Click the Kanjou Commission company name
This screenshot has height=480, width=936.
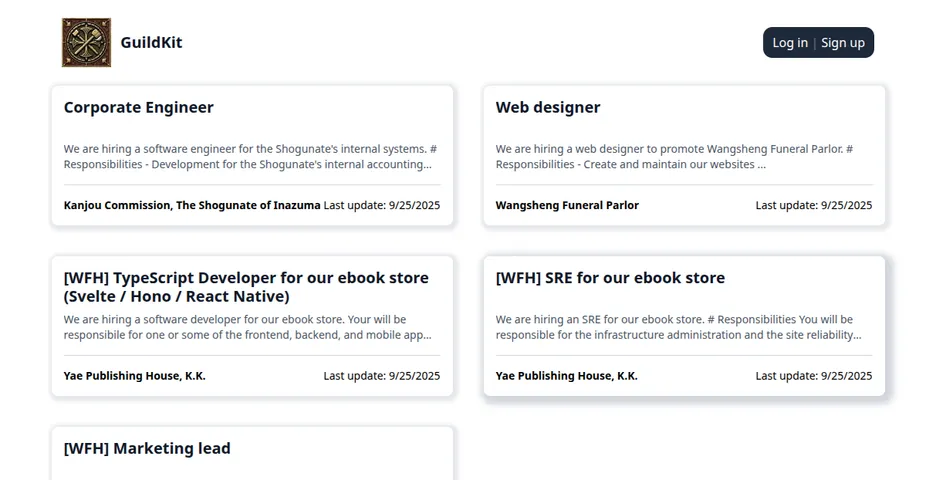pyautogui.click(x=192, y=205)
